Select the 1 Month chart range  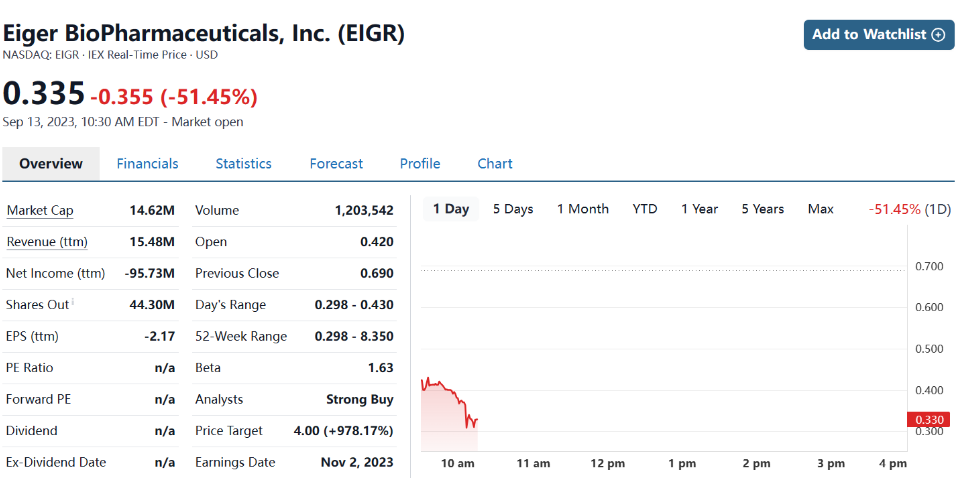pos(582,209)
